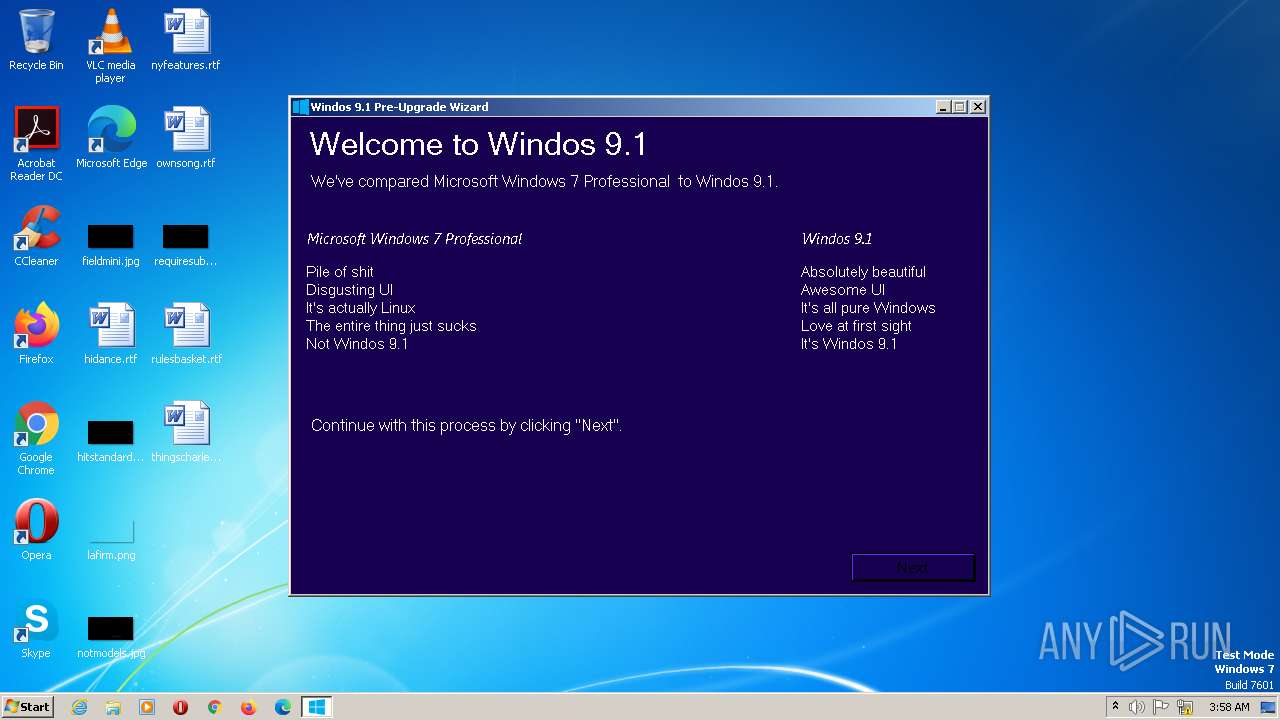Select the Skype desktop shortcut
This screenshot has width=1280, height=720.
[x=36, y=628]
